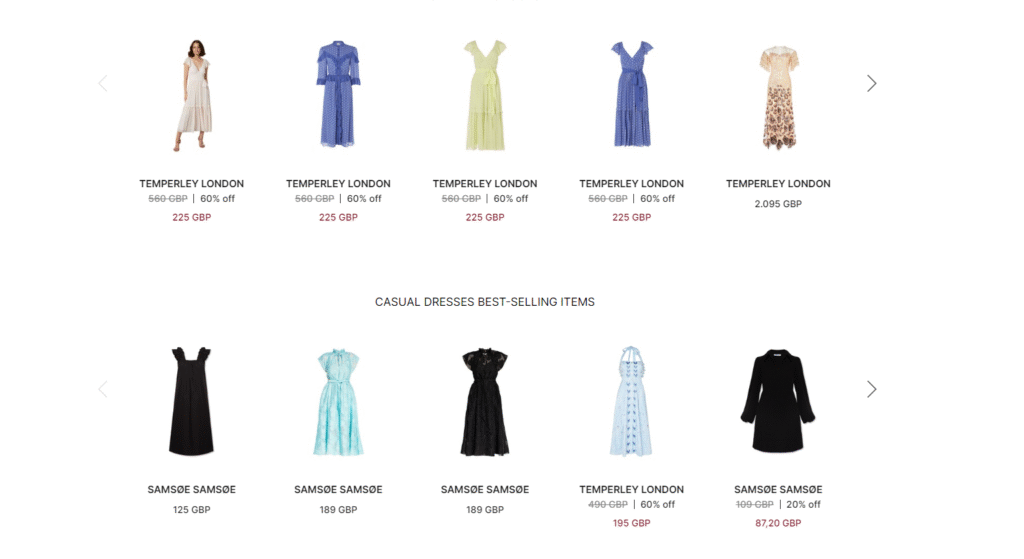The height and width of the screenshot is (559, 1024).
Task: View the blue ruffled shirt dress
Action: point(338,94)
